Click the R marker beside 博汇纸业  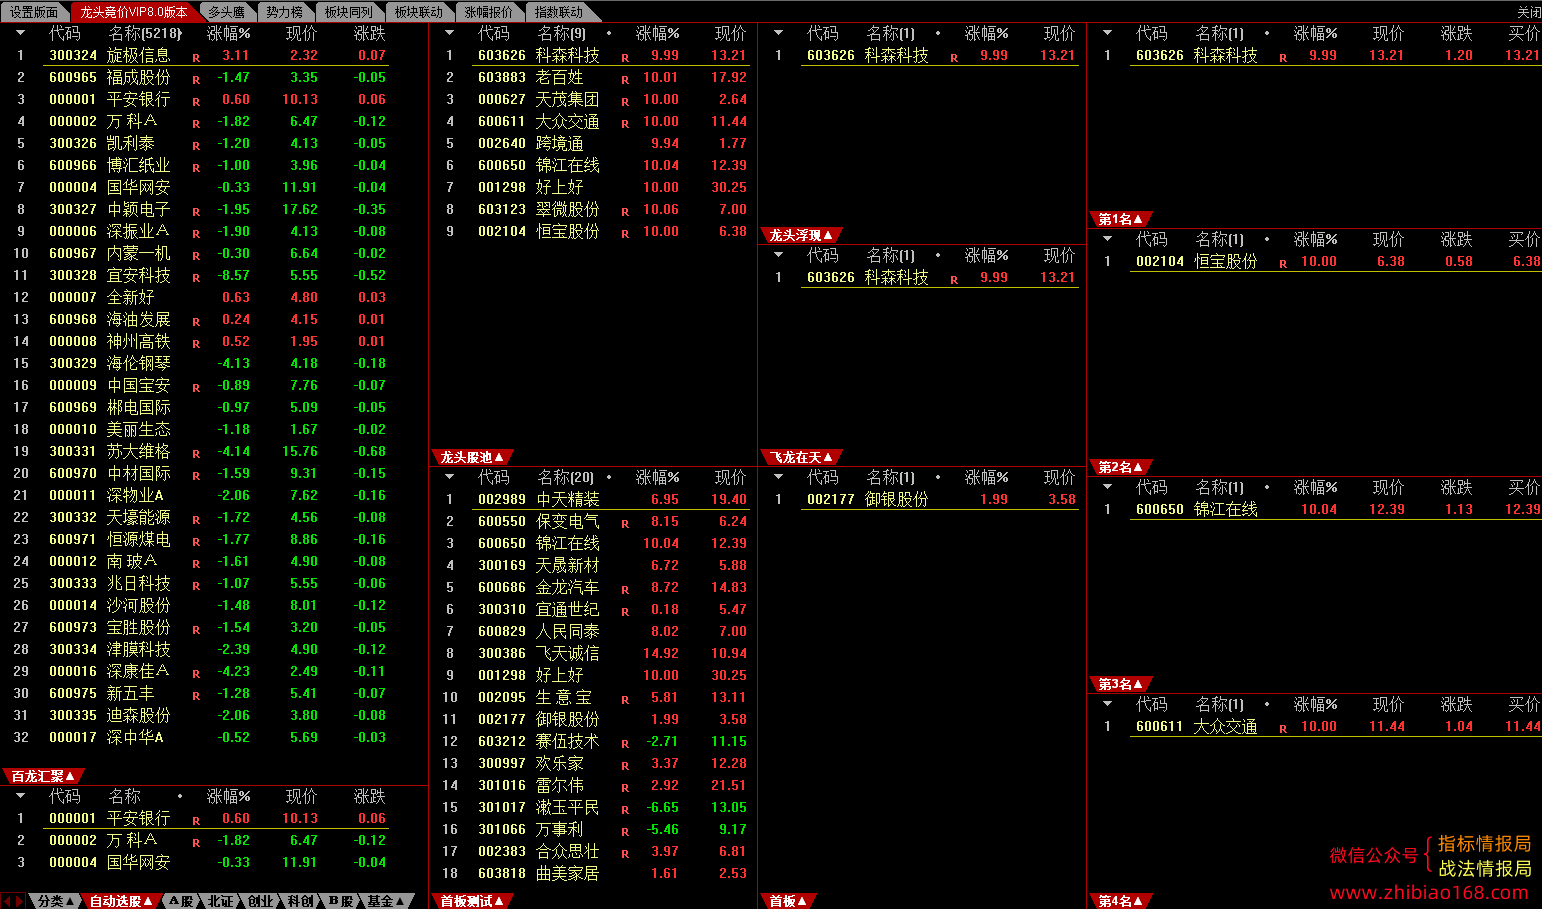196,168
